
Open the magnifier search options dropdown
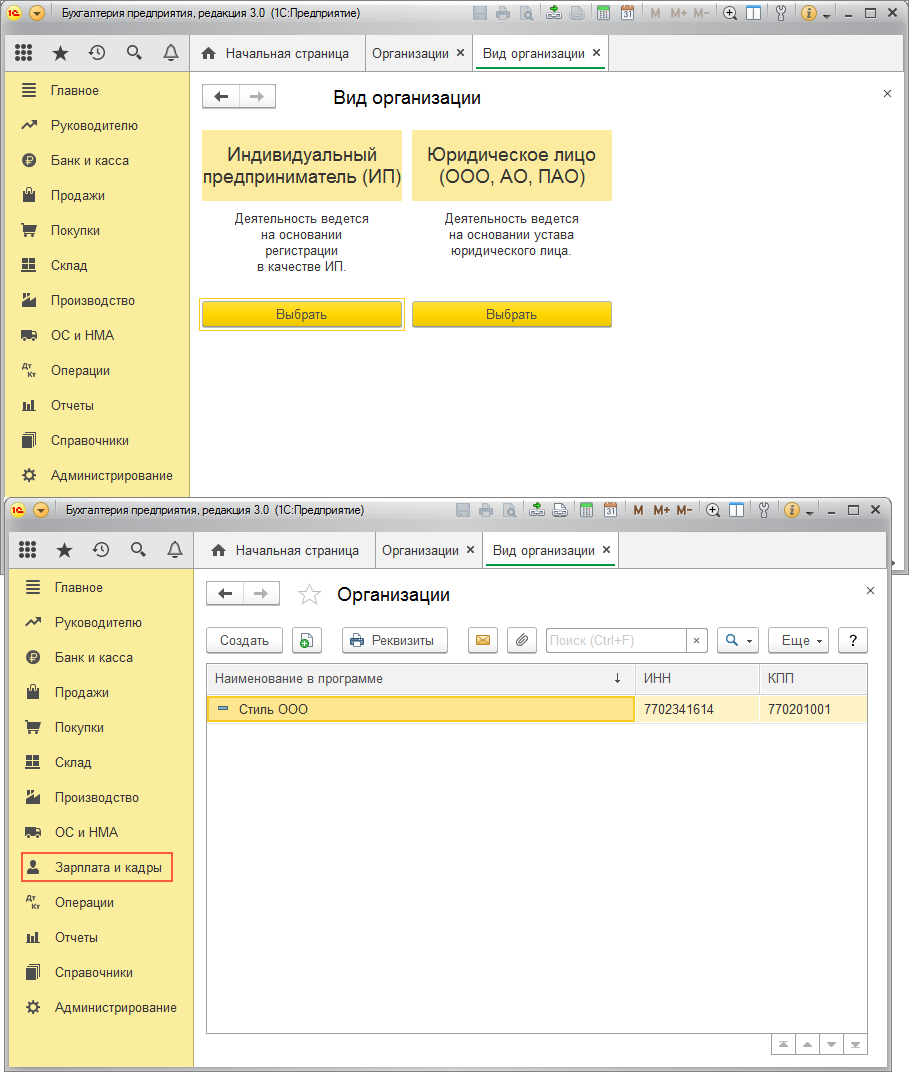(x=738, y=641)
